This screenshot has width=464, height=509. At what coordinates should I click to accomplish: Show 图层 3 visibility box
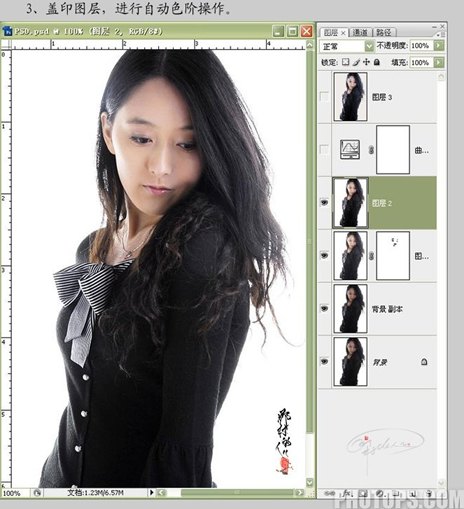tap(324, 97)
